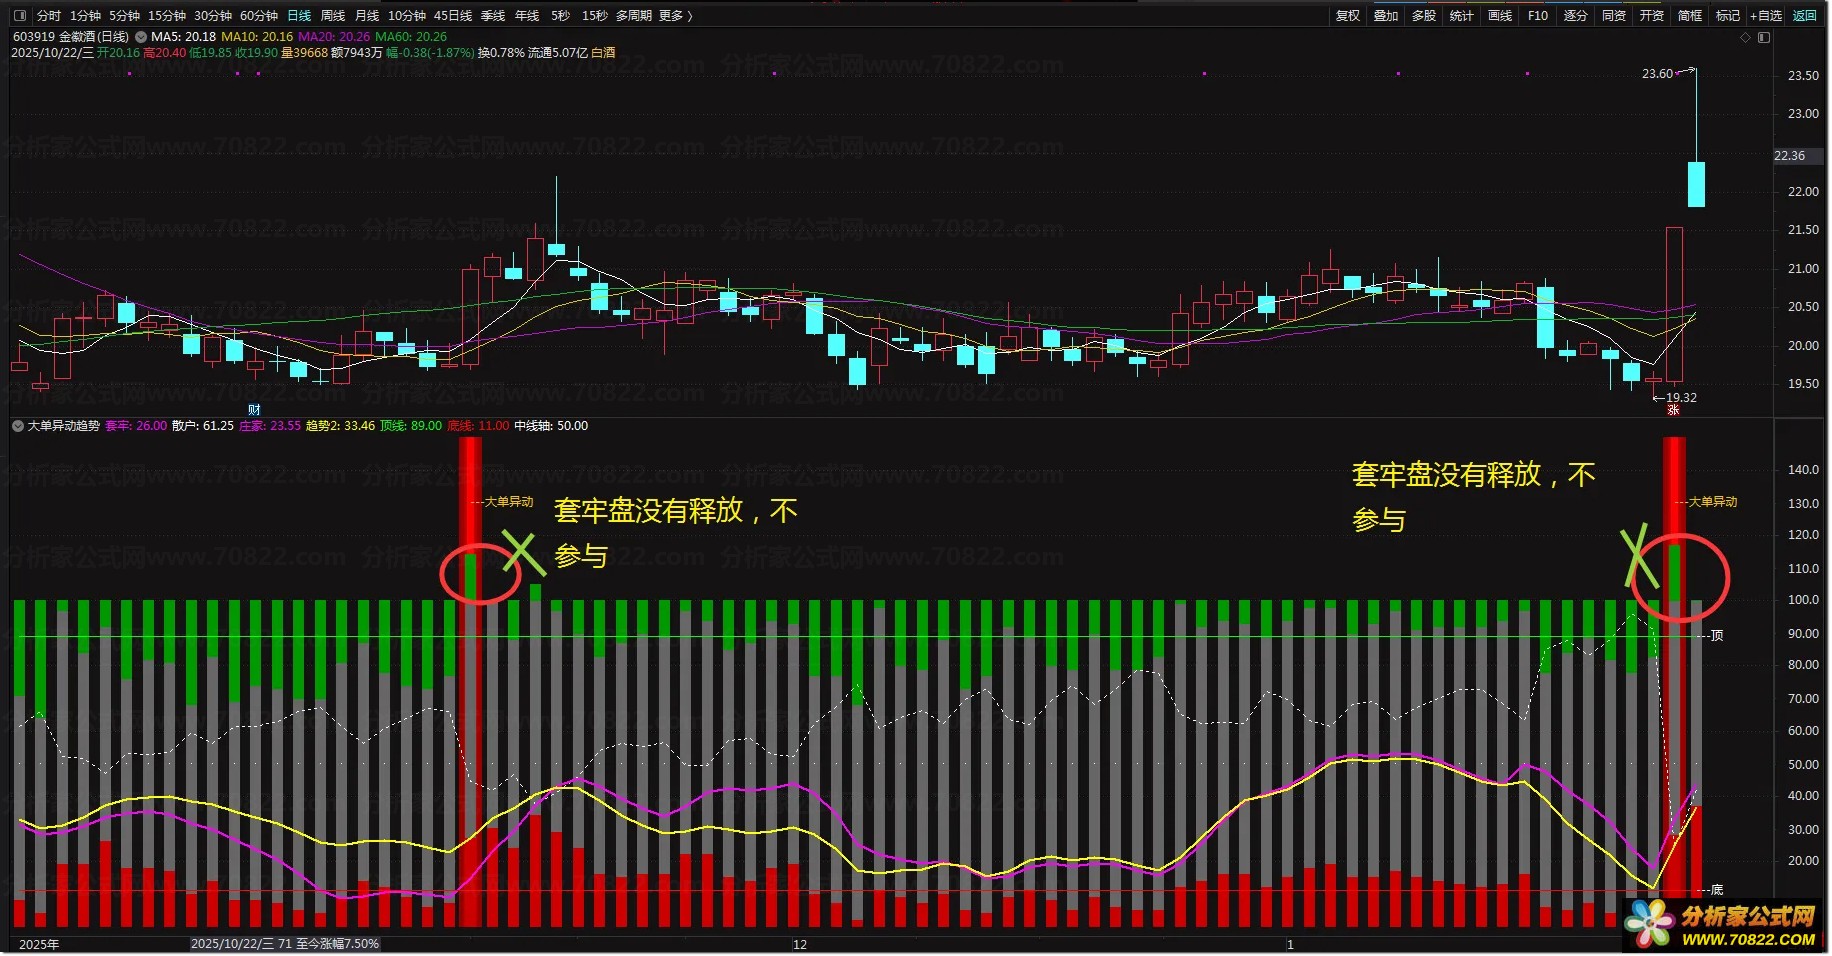
Task: Click the 19.32 low price label
Action: (1681, 398)
